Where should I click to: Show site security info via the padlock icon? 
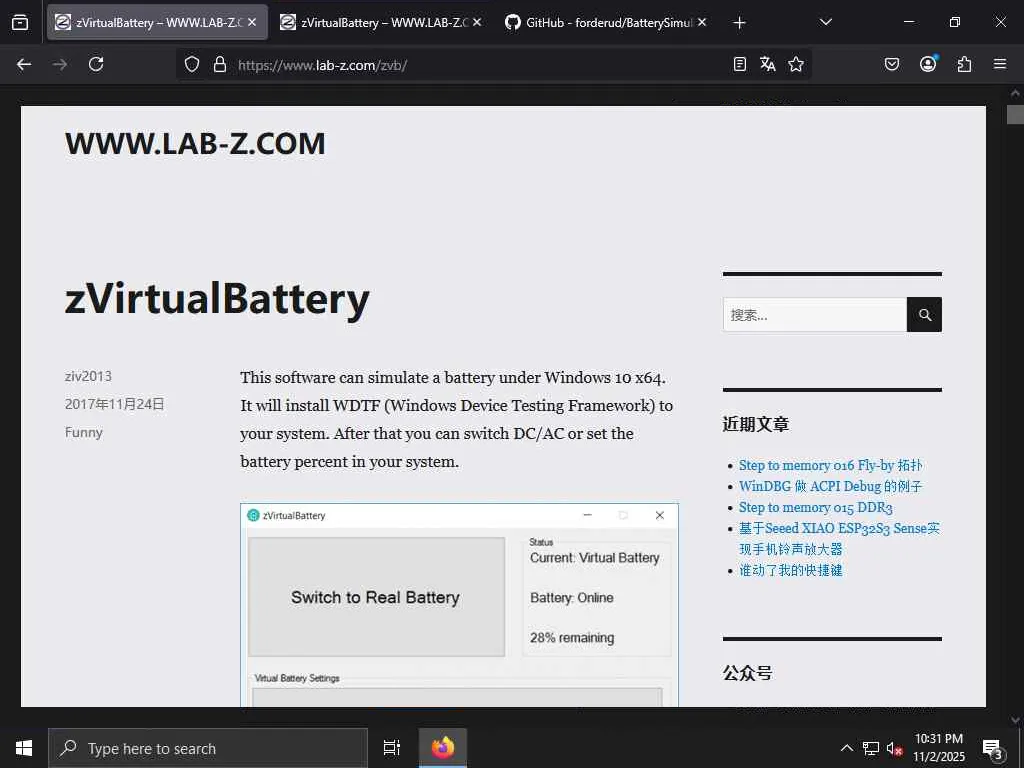pos(220,64)
